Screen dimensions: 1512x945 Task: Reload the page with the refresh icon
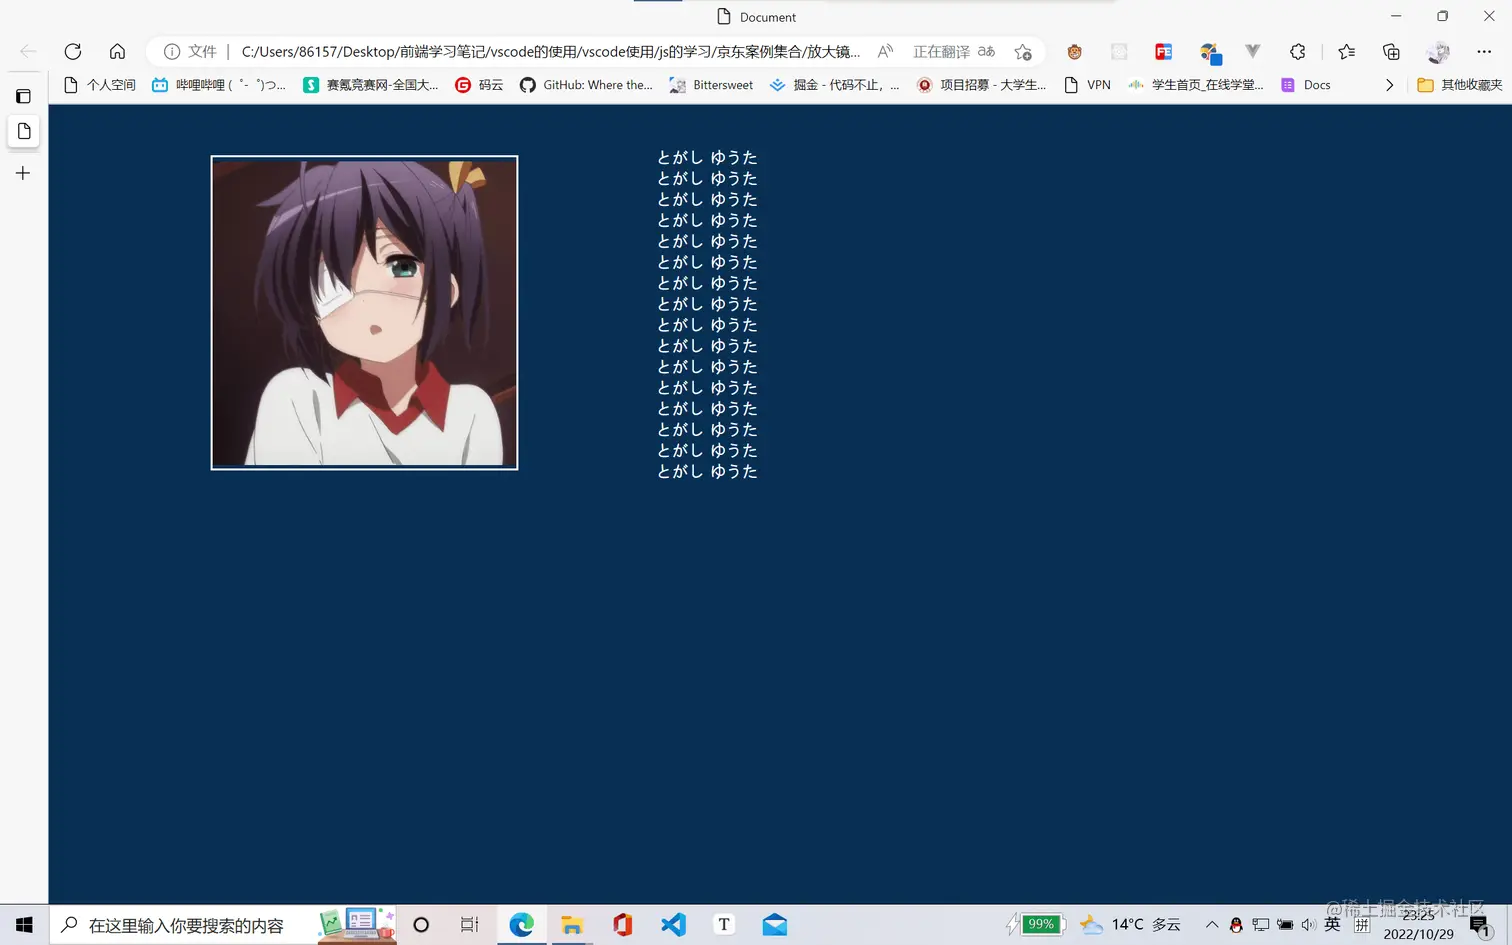[73, 51]
